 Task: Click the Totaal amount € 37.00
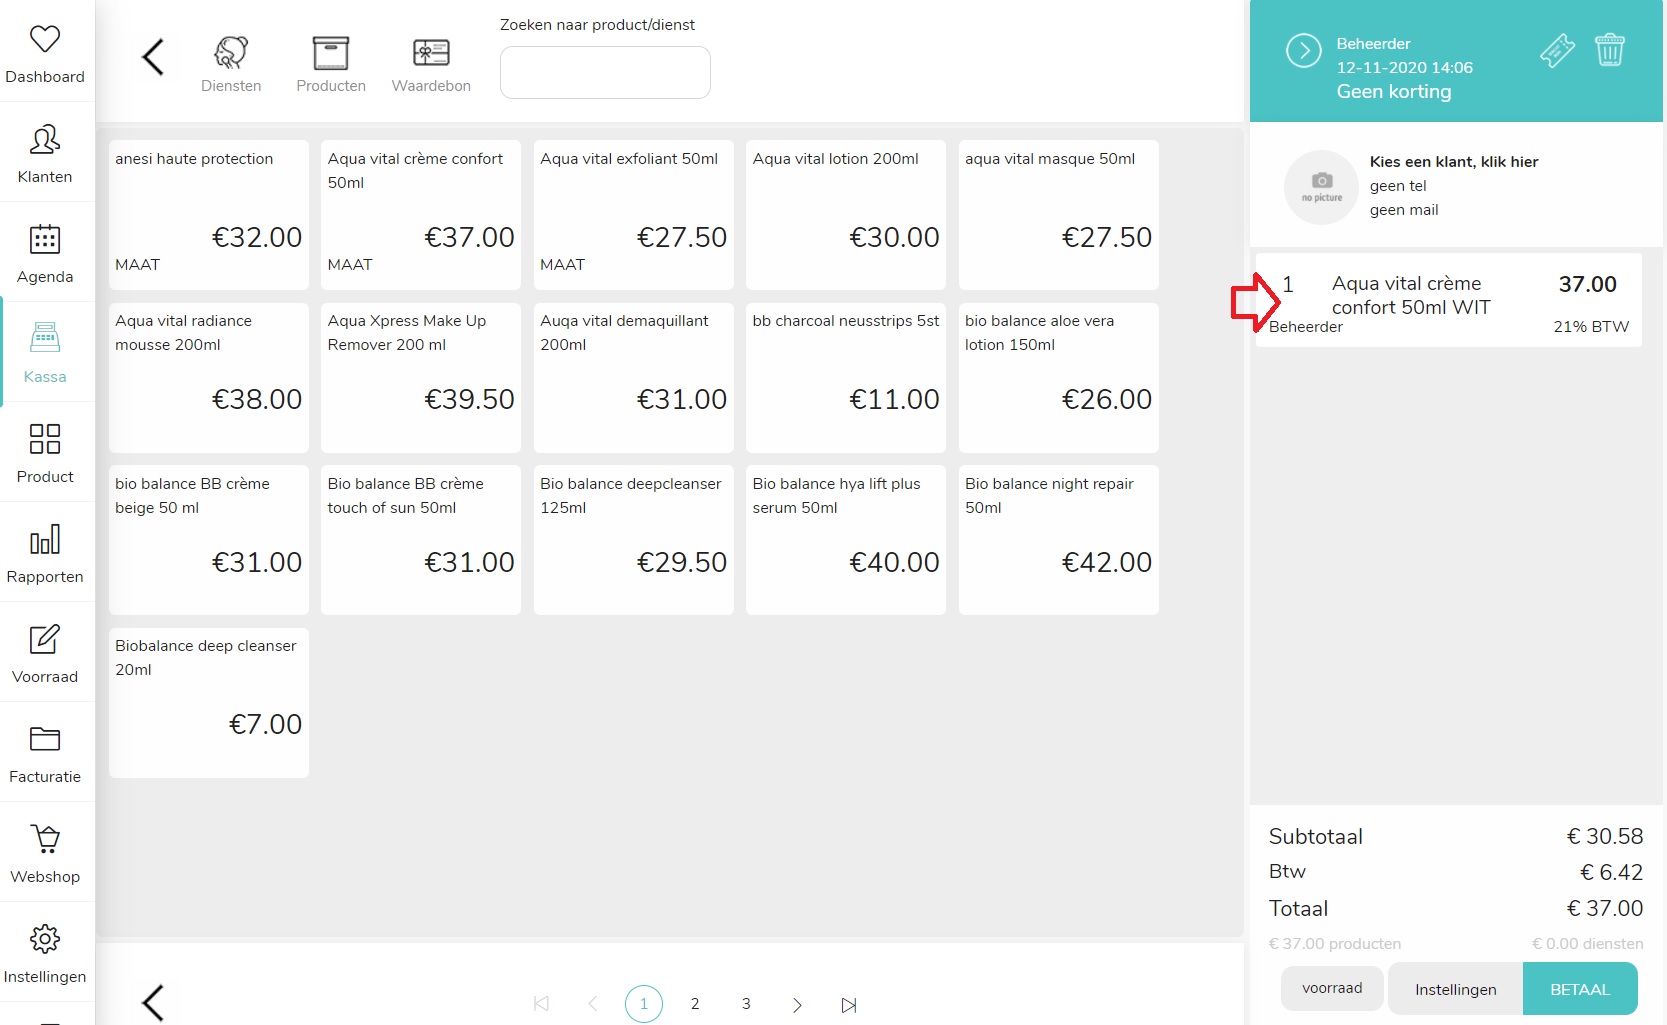pyautogui.click(x=1605, y=908)
